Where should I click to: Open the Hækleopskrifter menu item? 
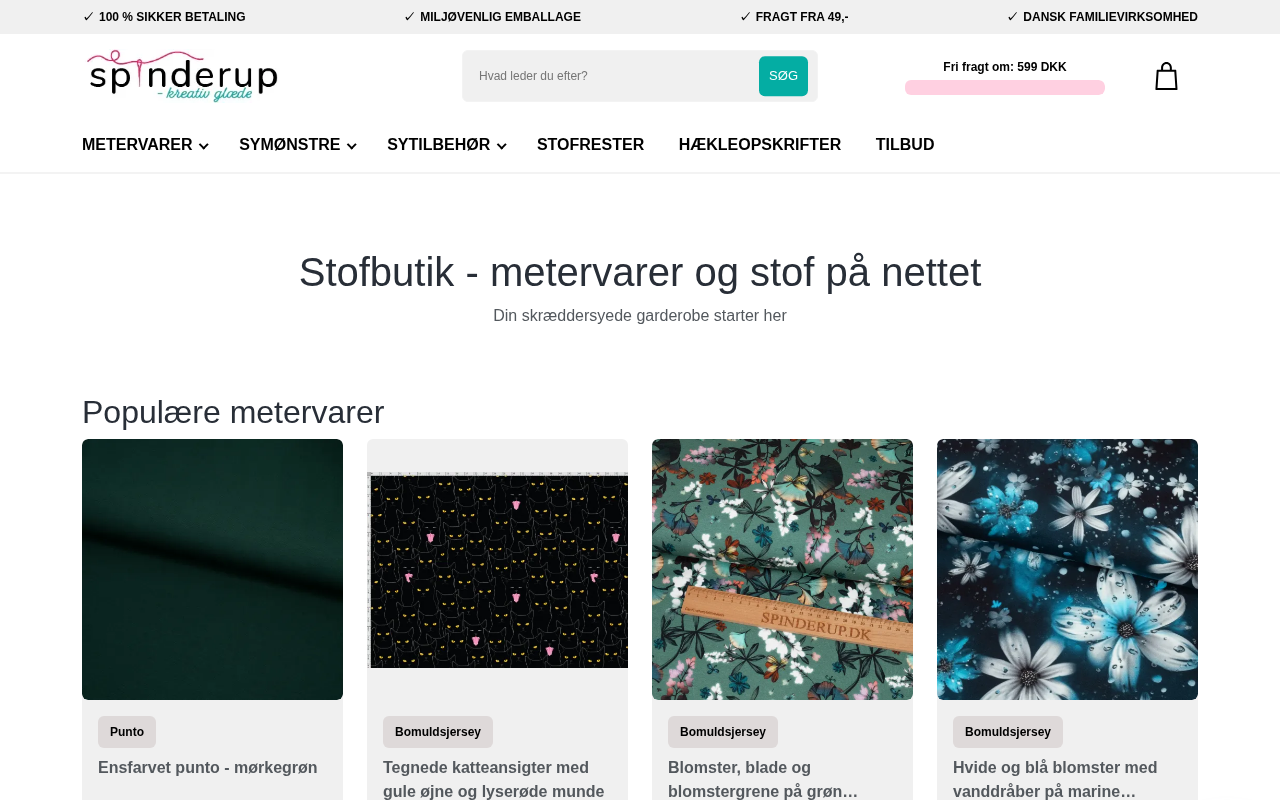pos(760,145)
